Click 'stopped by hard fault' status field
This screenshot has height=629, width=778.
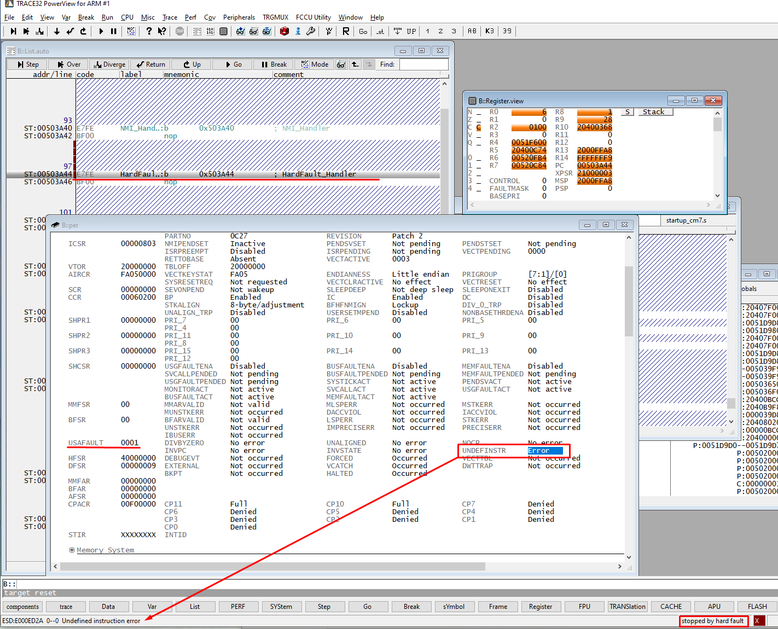pyautogui.click(x=713, y=621)
